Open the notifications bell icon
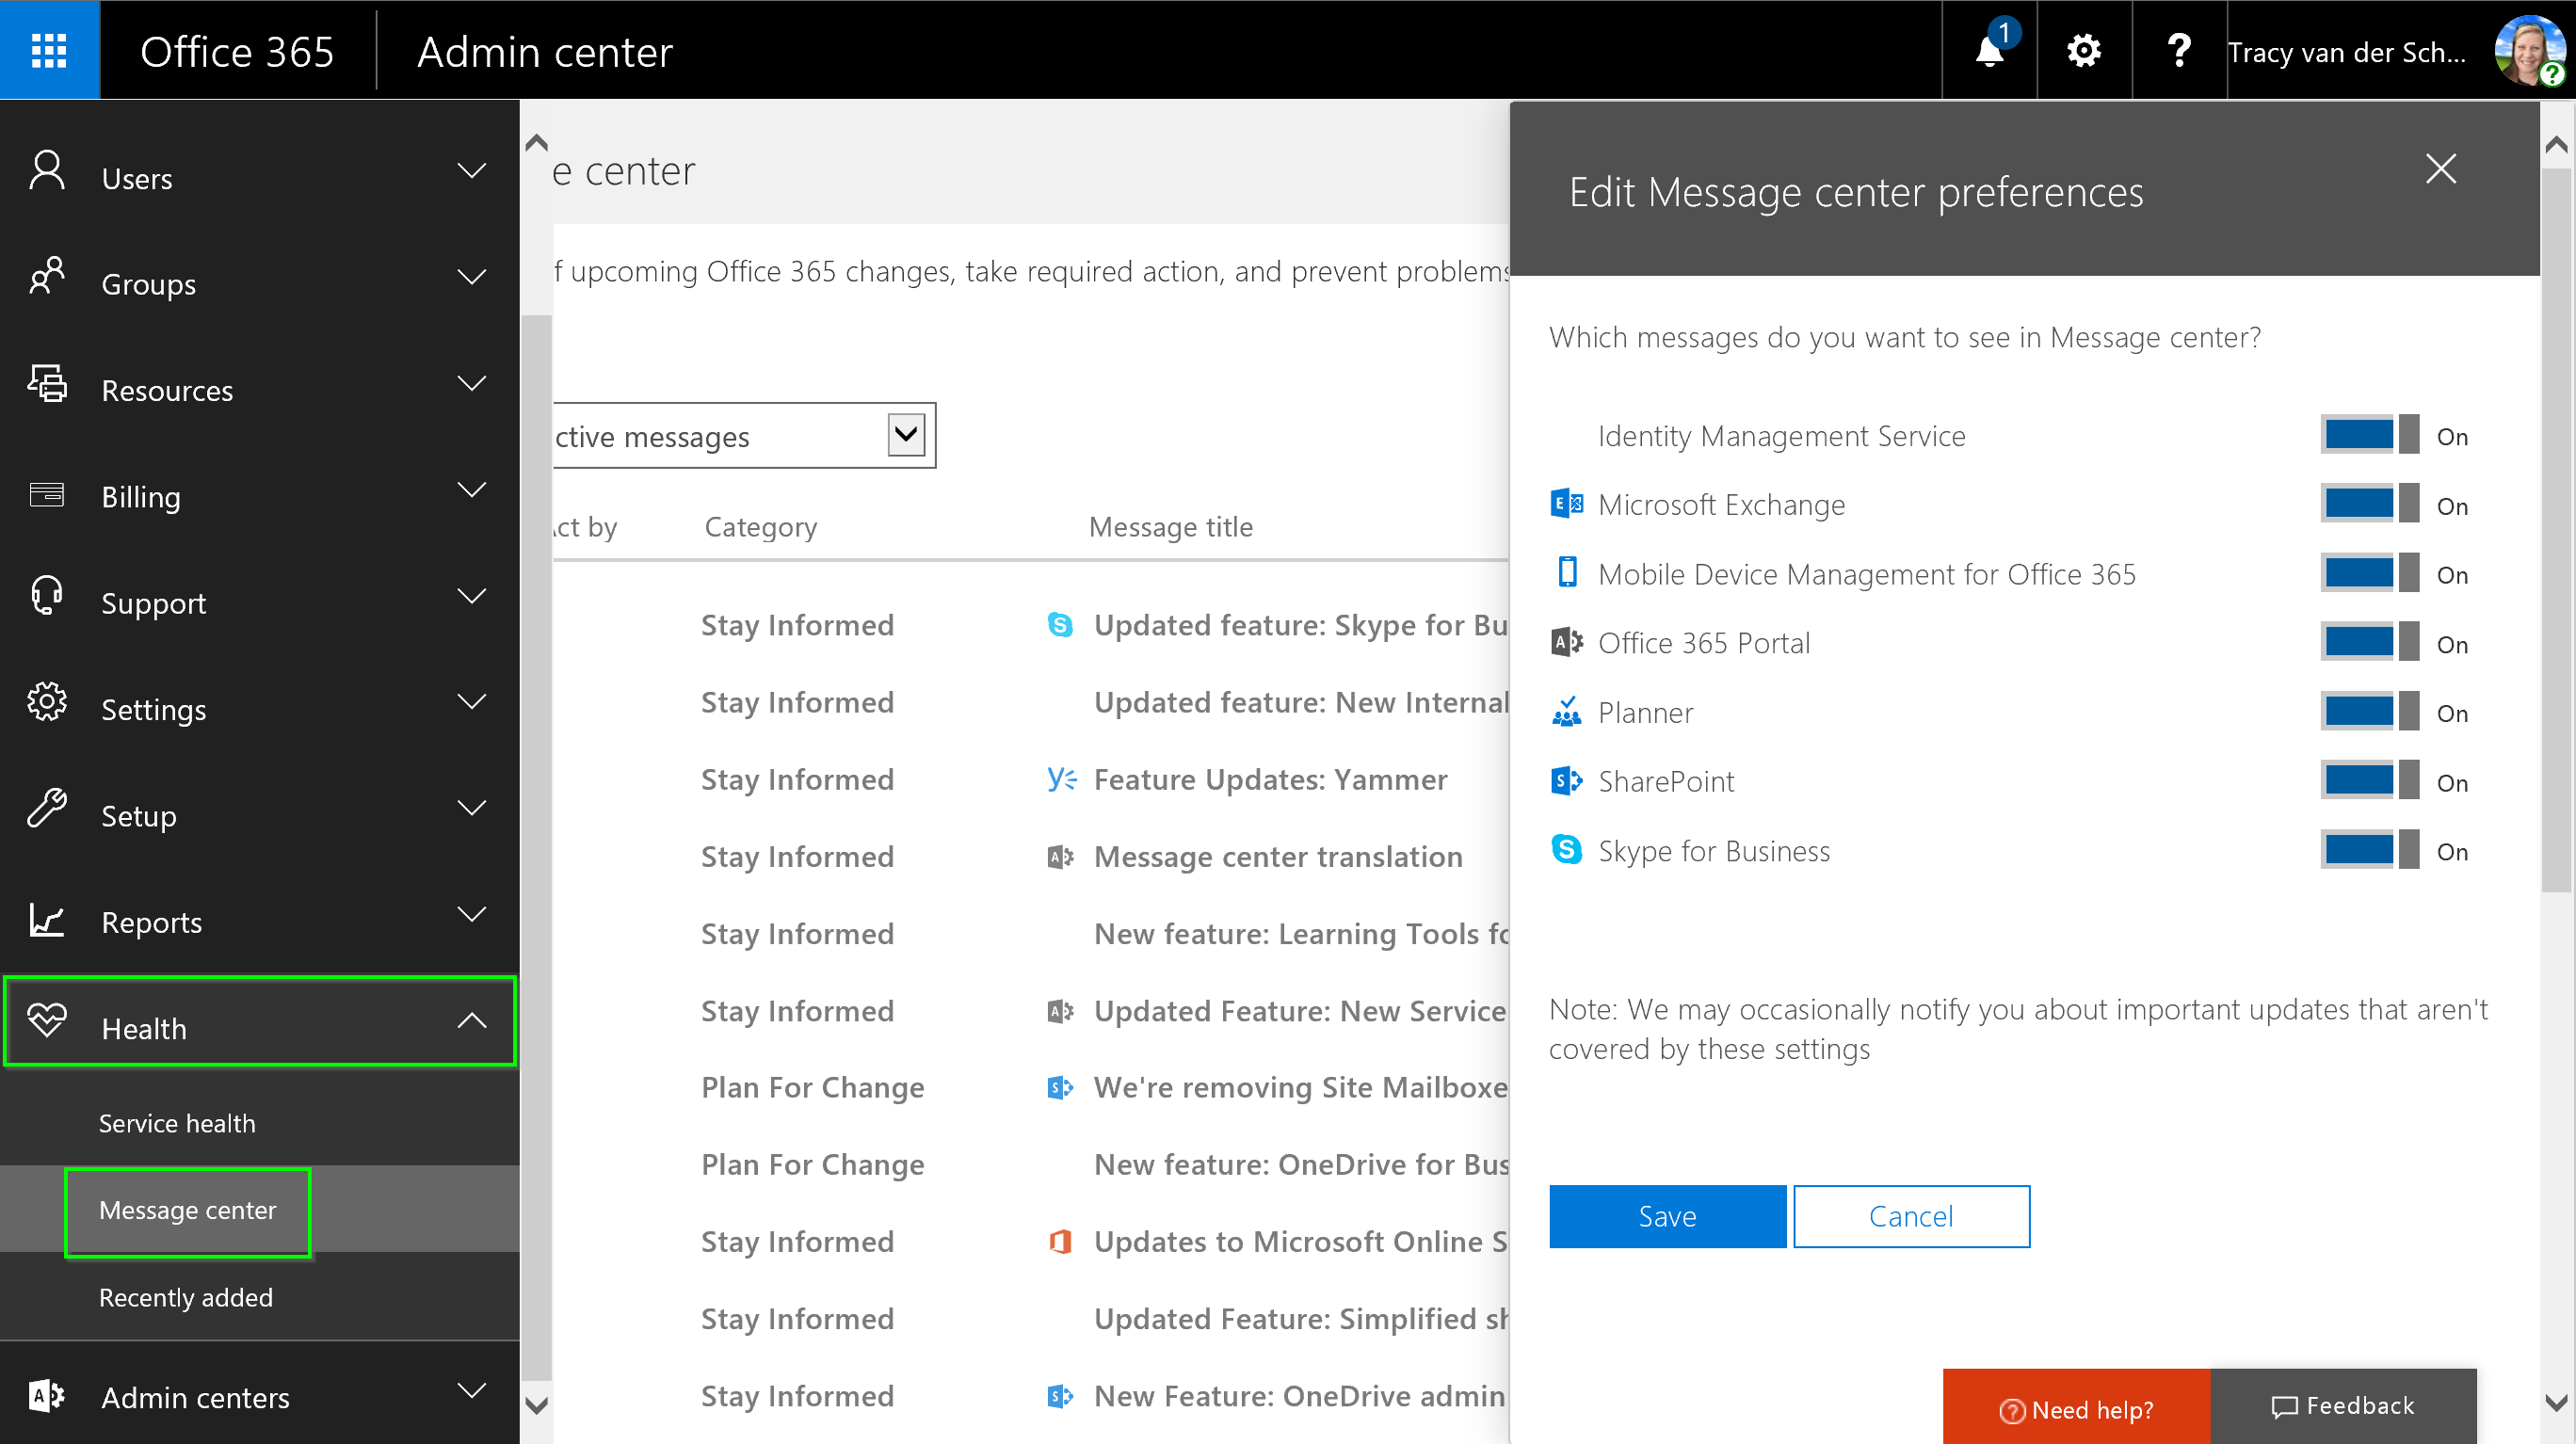Viewport: 2576px width, 1444px height. (1989, 50)
